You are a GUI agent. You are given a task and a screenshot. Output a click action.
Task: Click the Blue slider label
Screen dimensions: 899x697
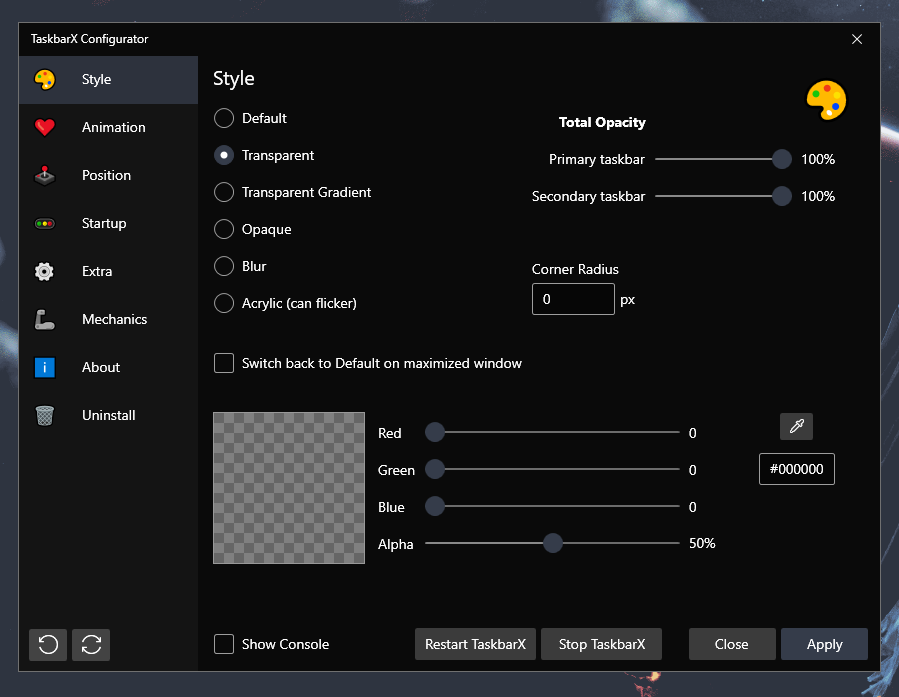coord(391,507)
